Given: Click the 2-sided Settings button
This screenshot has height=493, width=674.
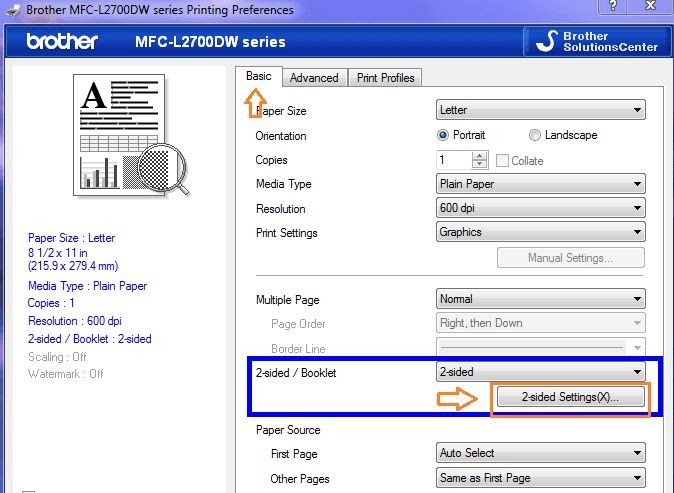Looking at the screenshot, I should click(571, 397).
